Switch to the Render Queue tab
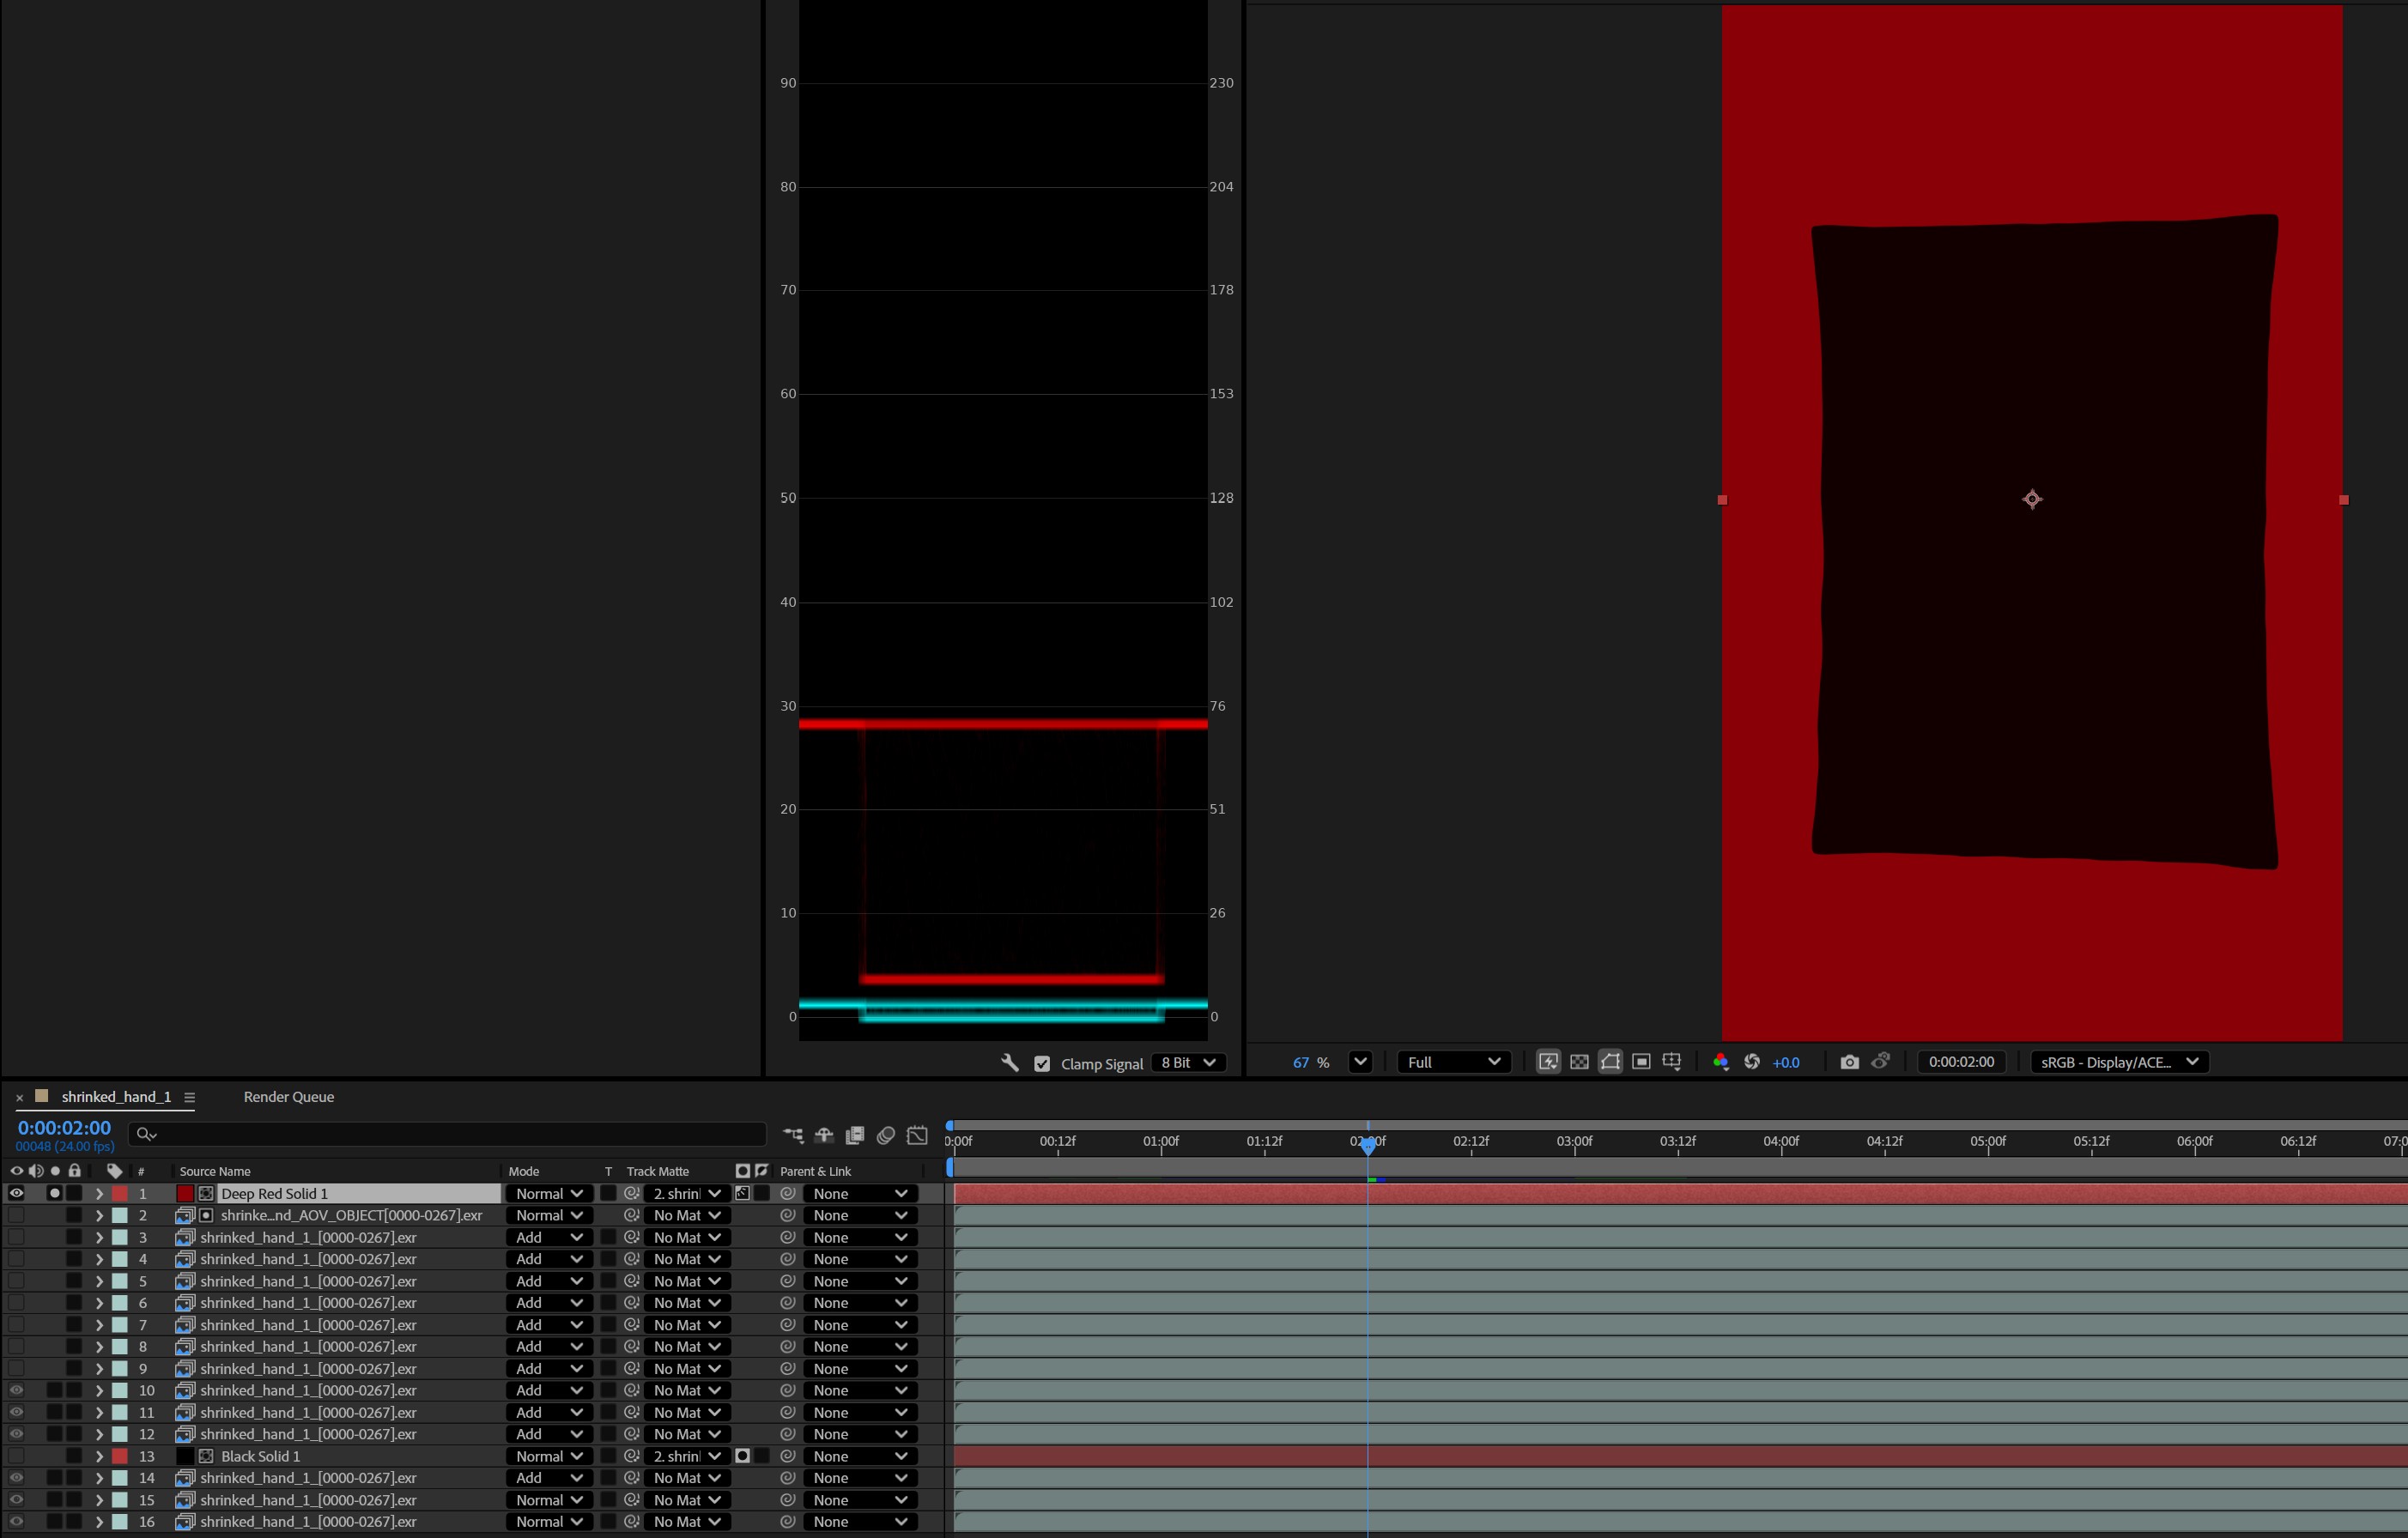This screenshot has height=1538, width=2408. coord(288,1097)
